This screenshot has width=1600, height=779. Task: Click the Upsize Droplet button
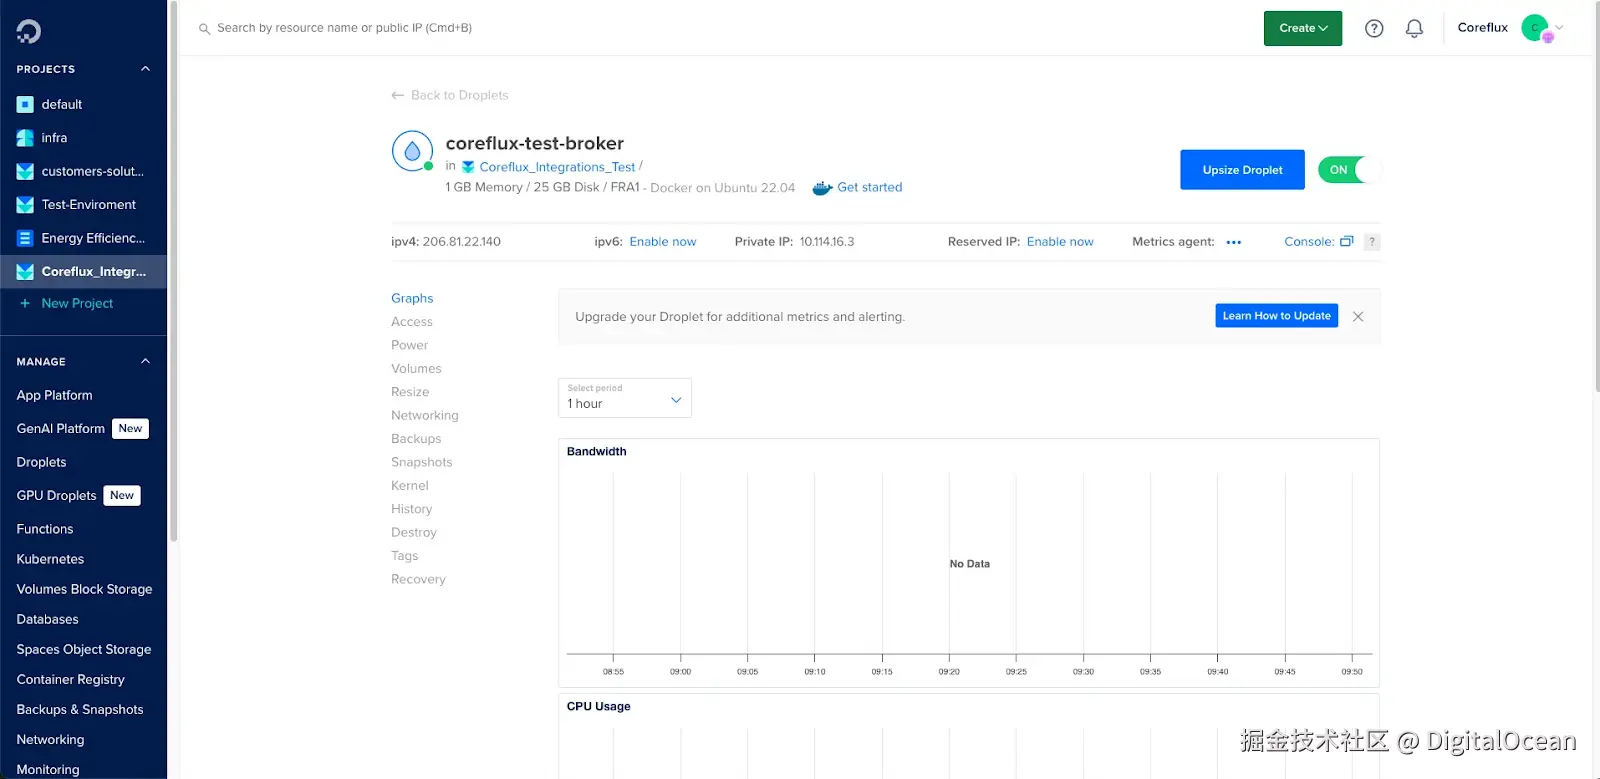click(1242, 170)
